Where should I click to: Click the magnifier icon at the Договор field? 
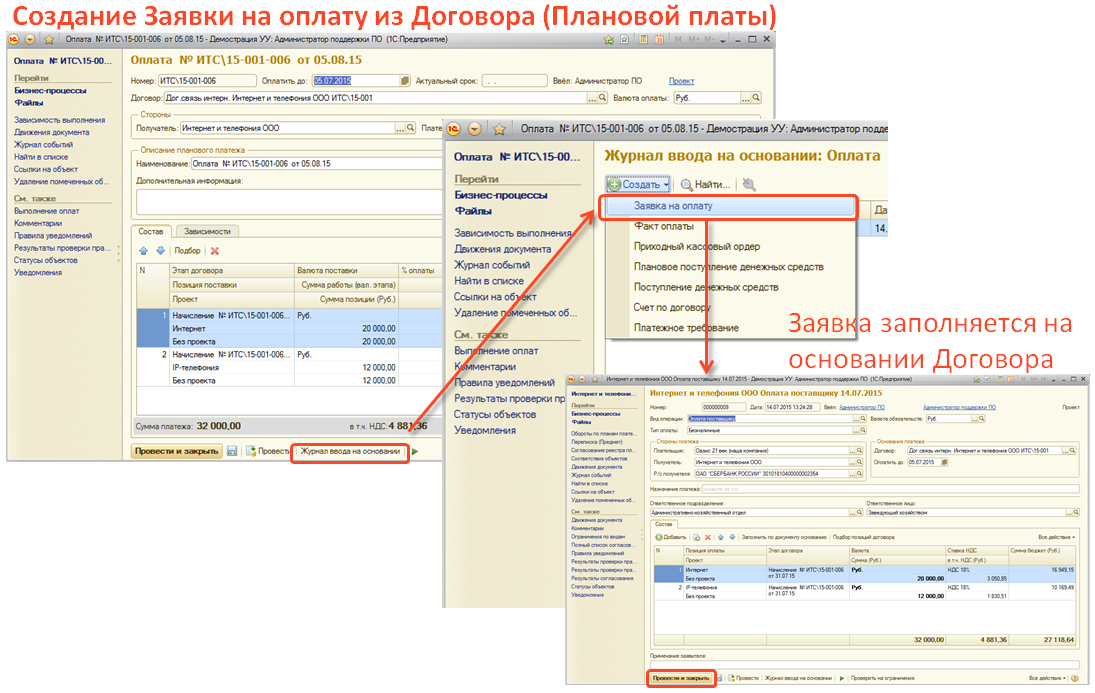point(604,98)
